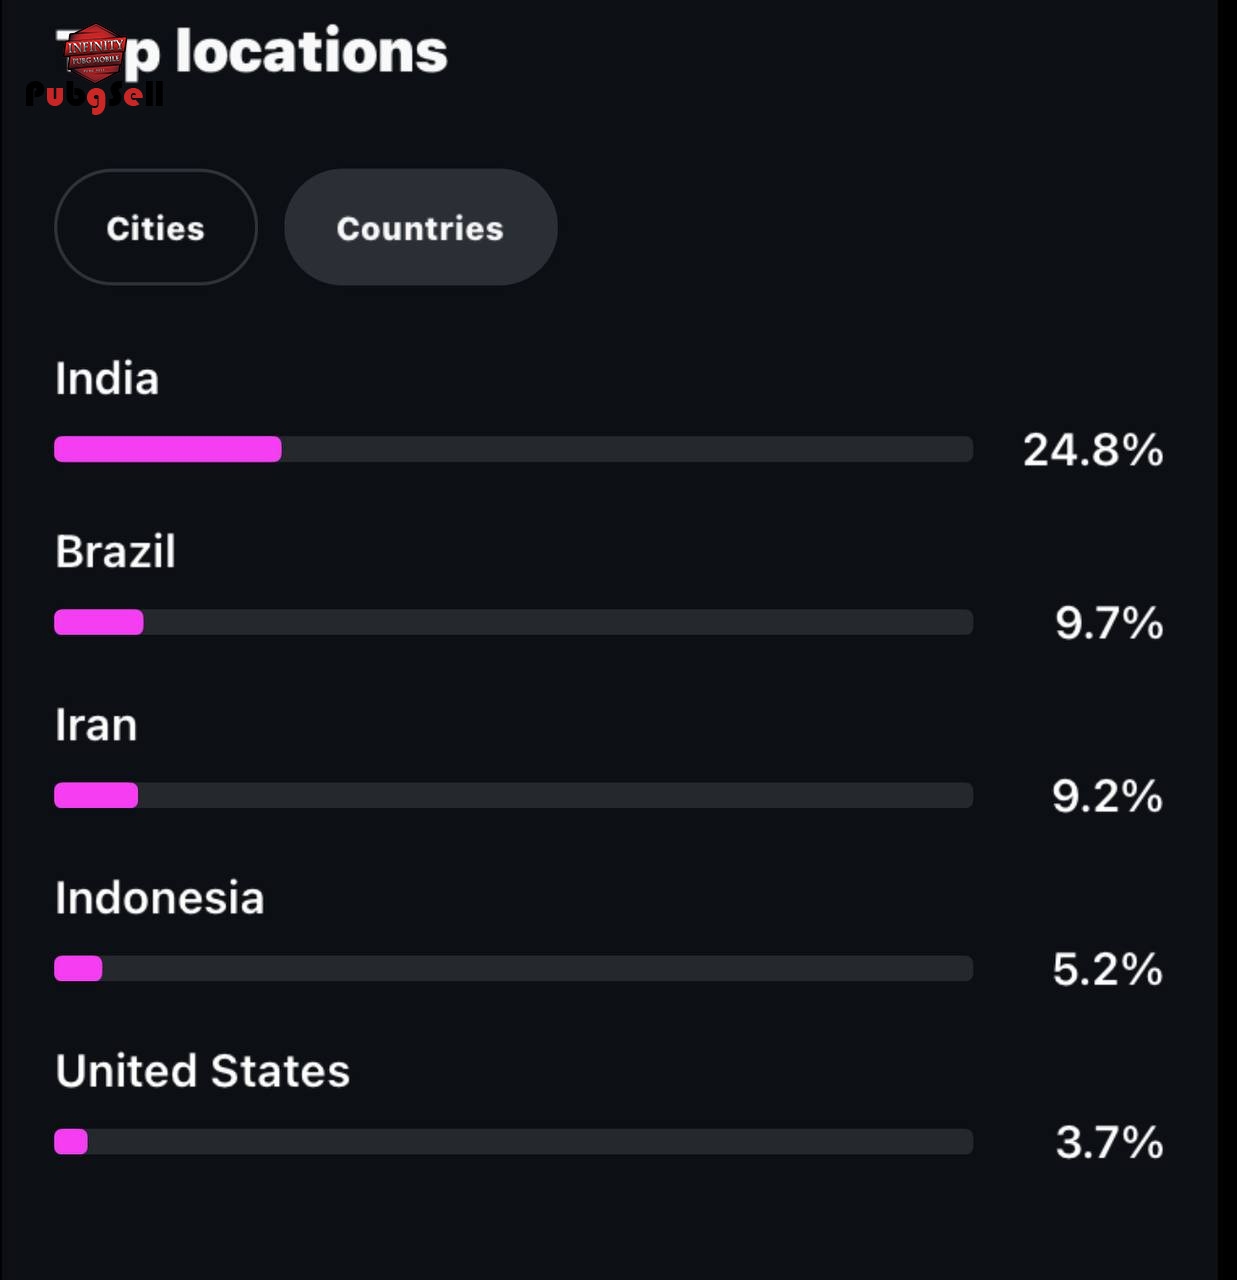Click the India country label
The width and height of the screenshot is (1237, 1280).
click(x=107, y=379)
